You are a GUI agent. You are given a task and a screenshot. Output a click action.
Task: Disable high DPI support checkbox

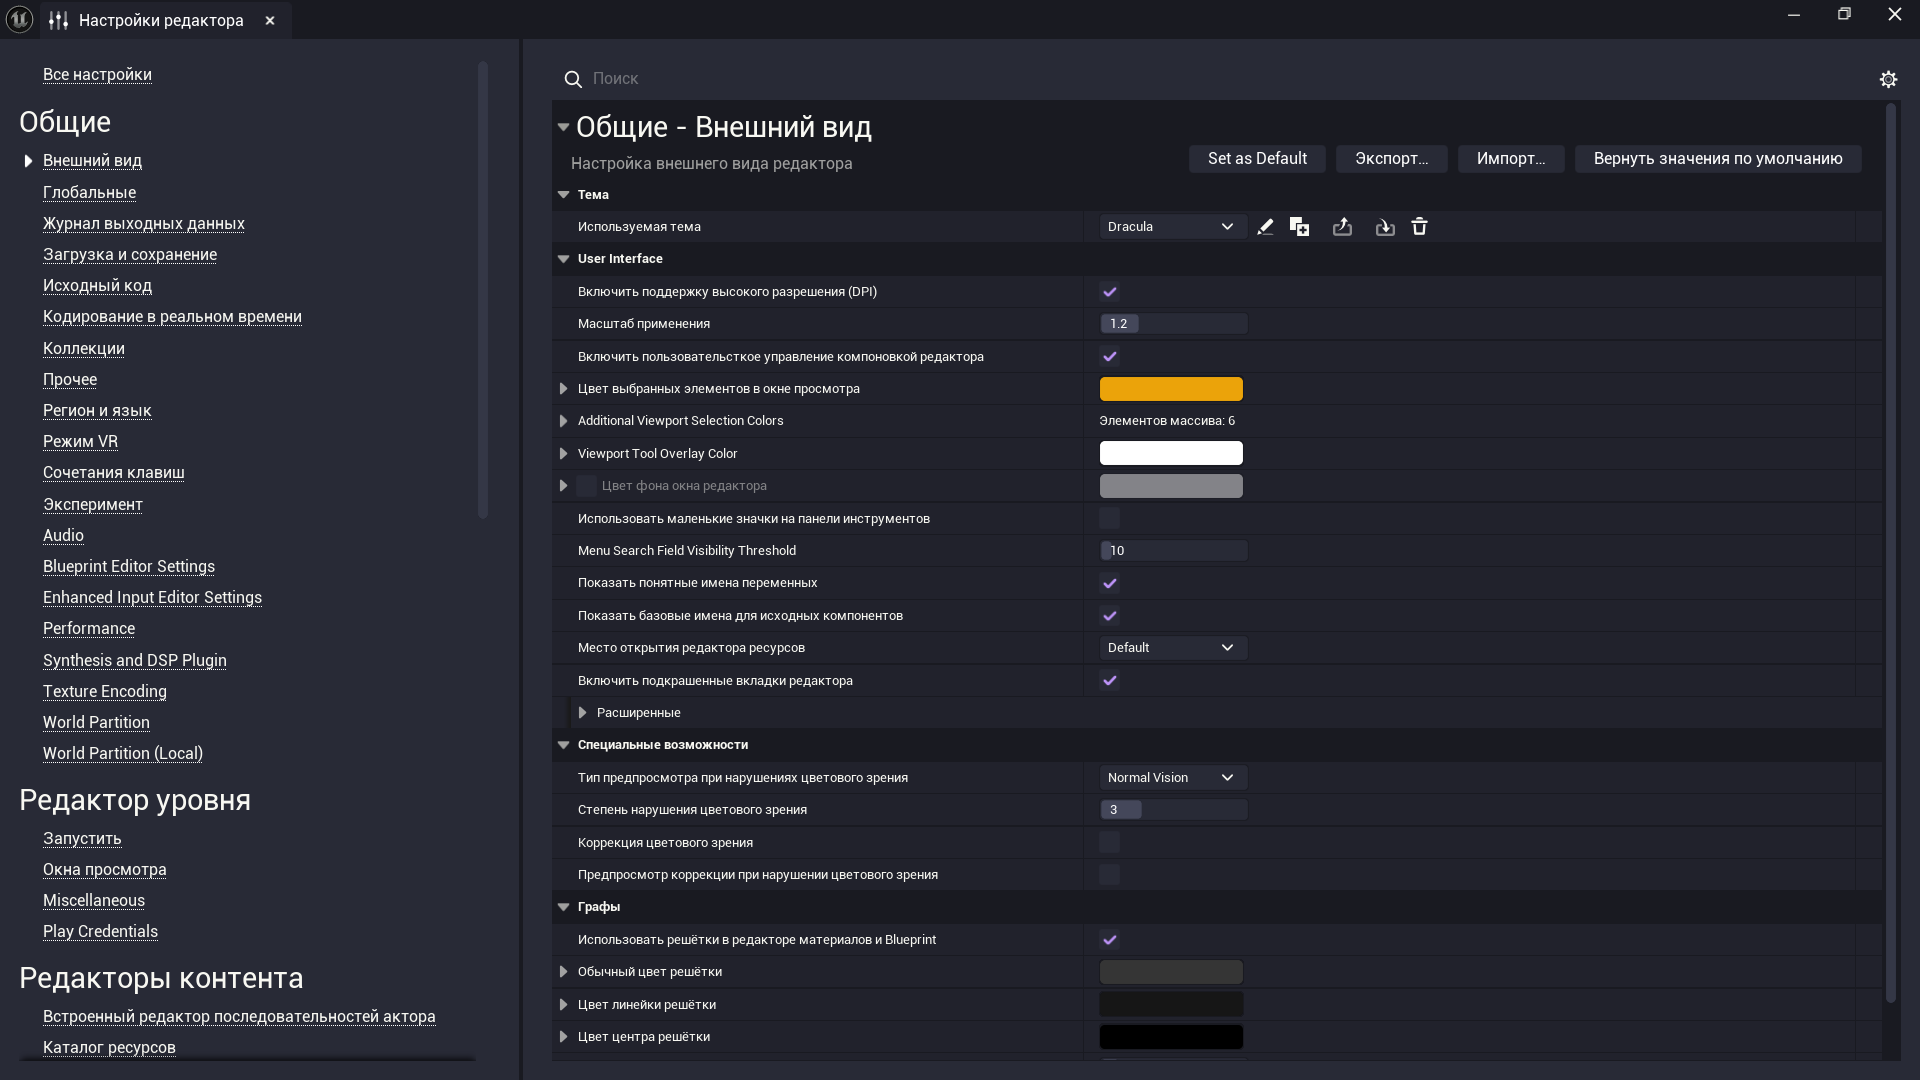(1109, 292)
